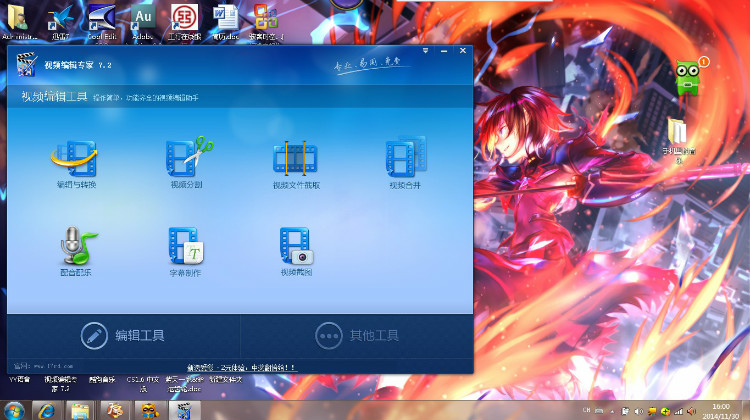The height and width of the screenshot is (420, 750).
Task: Click the green plus shield tray icon
Action: click(665, 411)
